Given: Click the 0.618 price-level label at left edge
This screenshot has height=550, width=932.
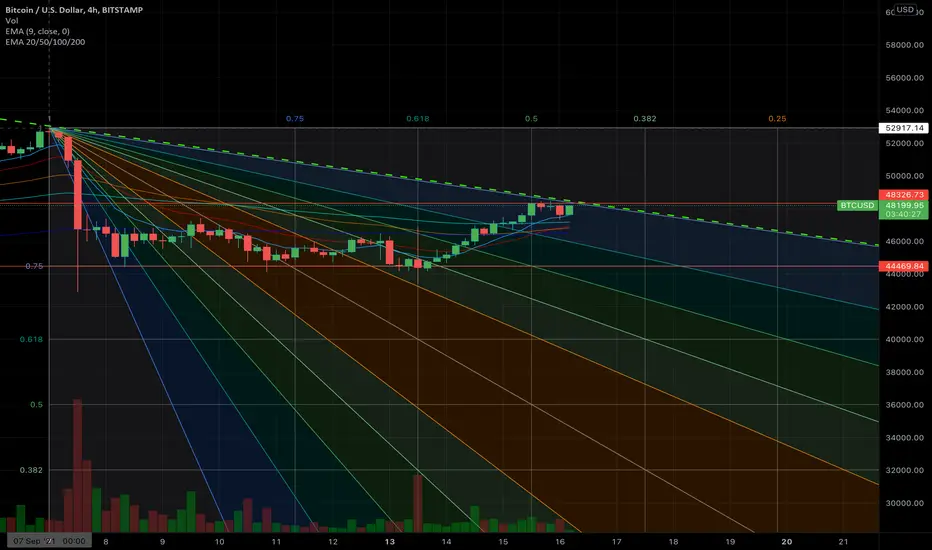Looking at the screenshot, I should [32, 340].
